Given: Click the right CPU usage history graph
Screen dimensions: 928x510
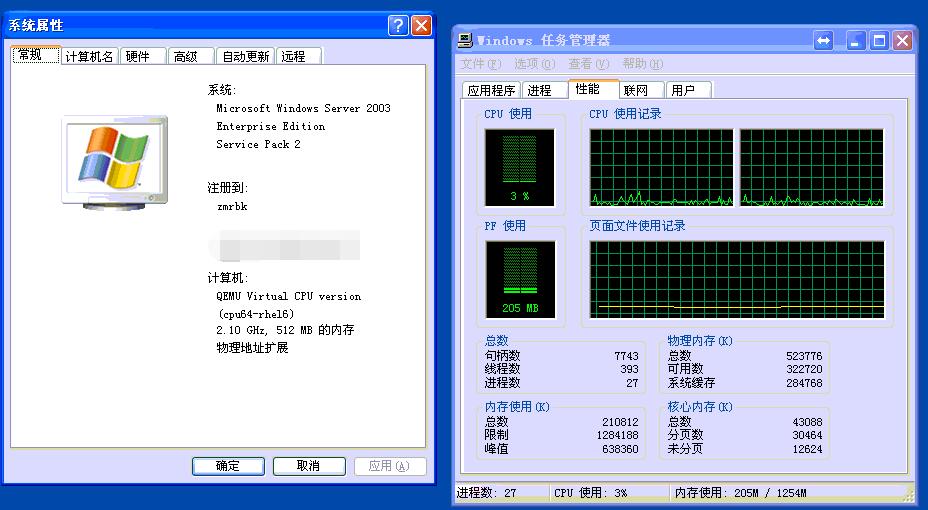Looking at the screenshot, I should click(x=812, y=167).
